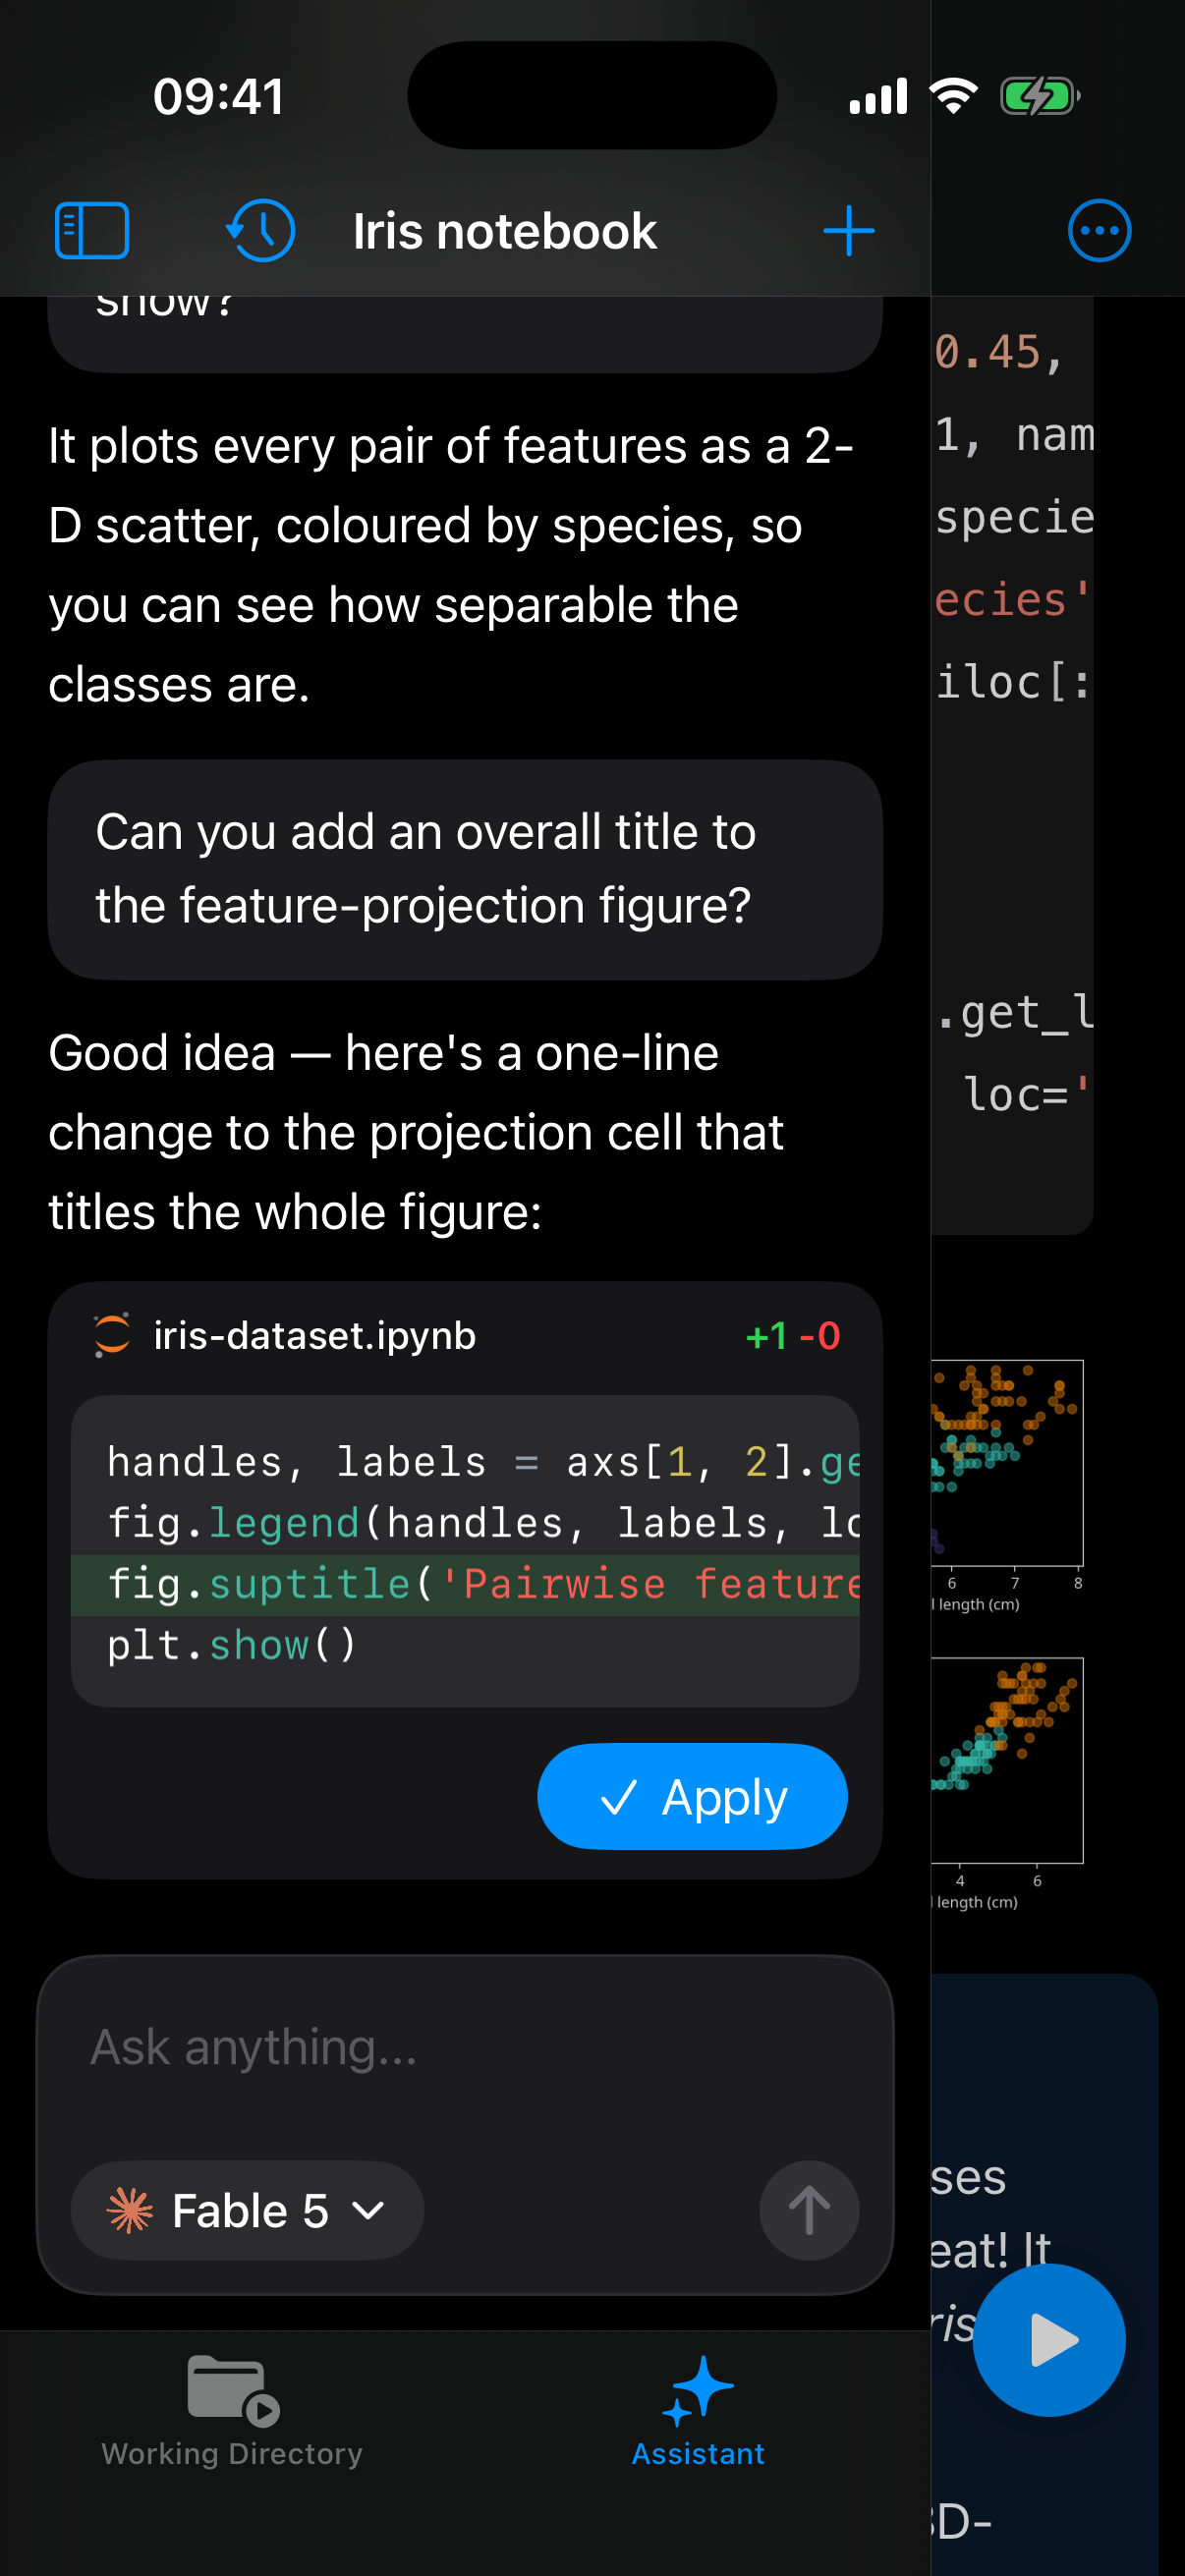This screenshot has height=2576, width=1185.
Task: Run the notebook with play button
Action: point(1048,2340)
